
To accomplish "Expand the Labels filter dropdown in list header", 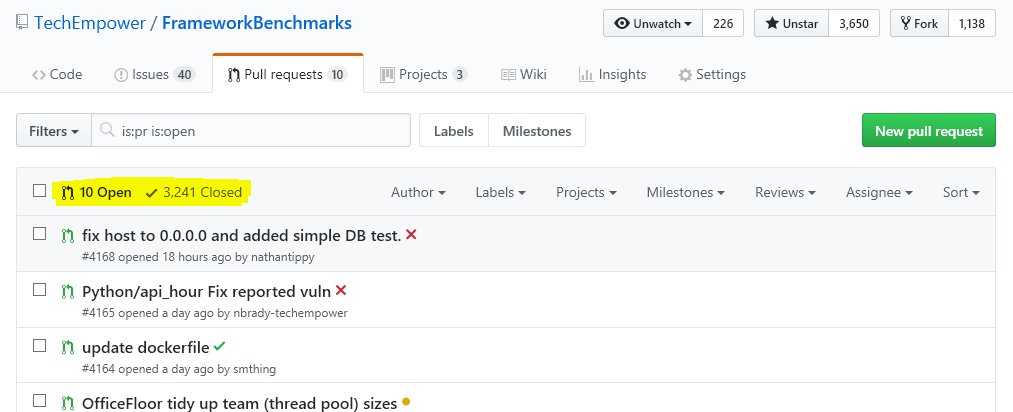I will [500, 192].
